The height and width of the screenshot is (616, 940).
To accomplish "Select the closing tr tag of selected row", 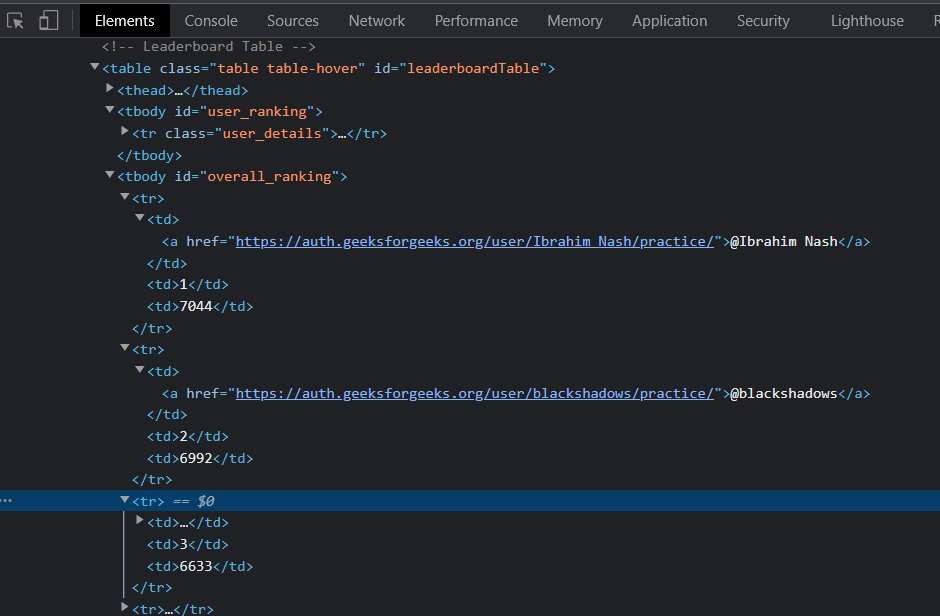I will 152,588.
